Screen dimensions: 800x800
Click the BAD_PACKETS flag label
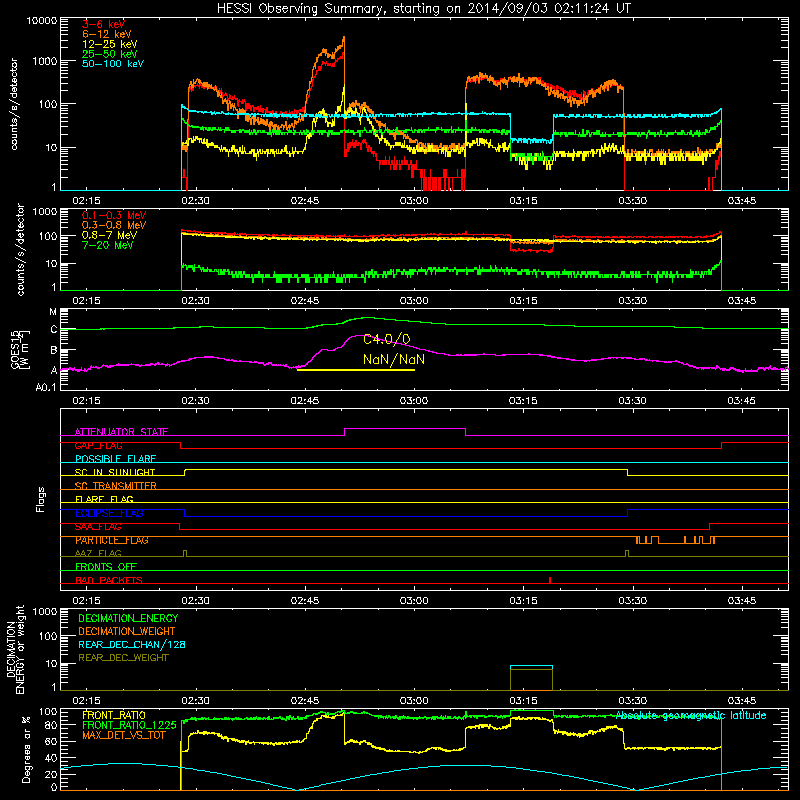[x=109, y=580]
